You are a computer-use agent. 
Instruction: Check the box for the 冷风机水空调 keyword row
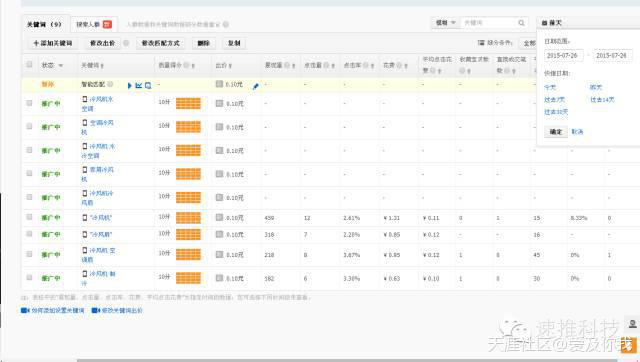29,103
